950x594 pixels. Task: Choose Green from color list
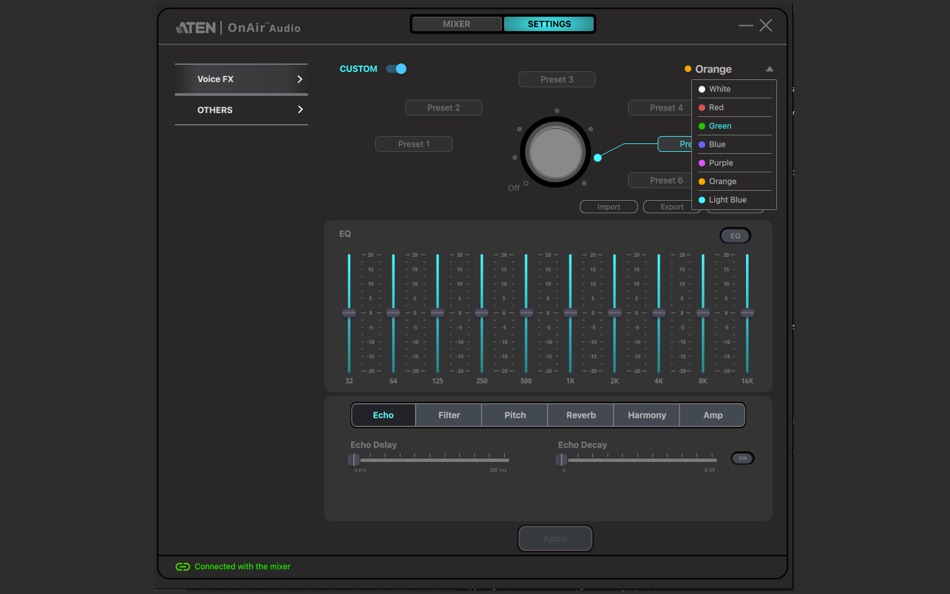[x=734, y=126]
